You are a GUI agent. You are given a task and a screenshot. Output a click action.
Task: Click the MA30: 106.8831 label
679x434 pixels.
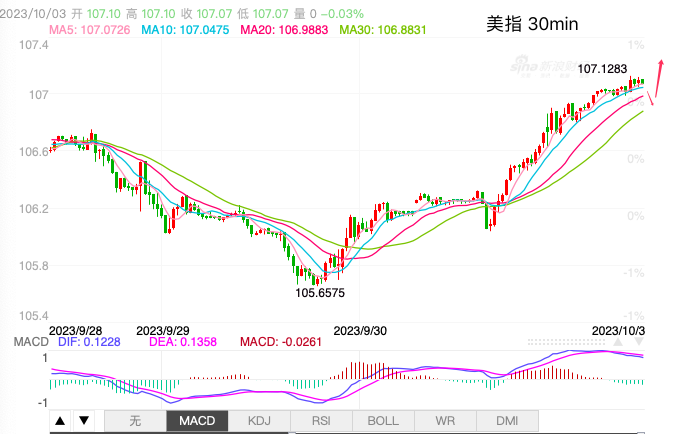pyautogui.click(x=383, y=30)
